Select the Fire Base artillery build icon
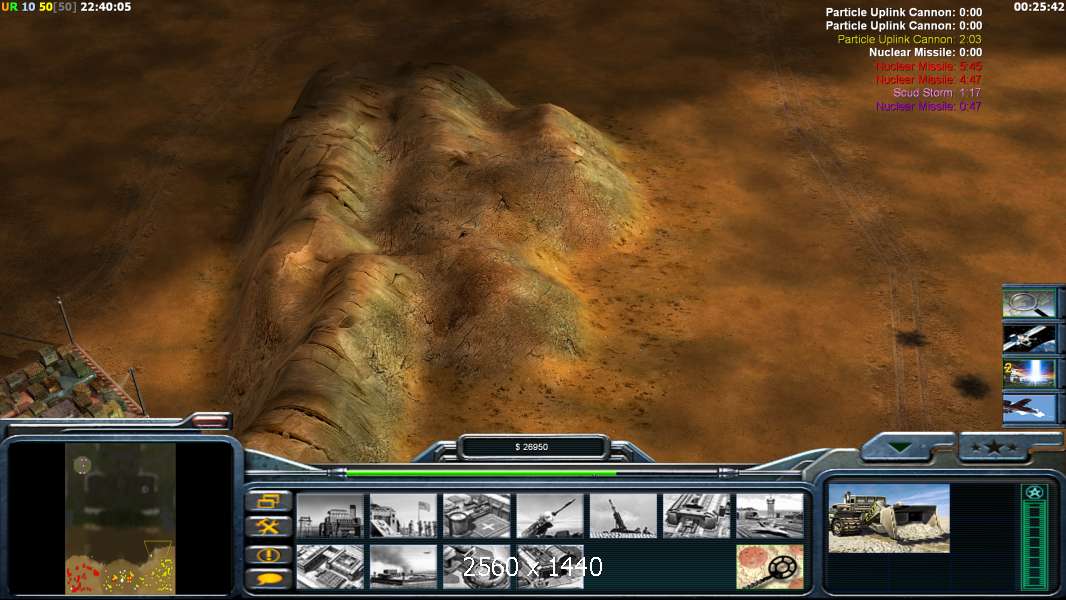The width and height of the screenshot is (1066, 600). coord(623,516)
